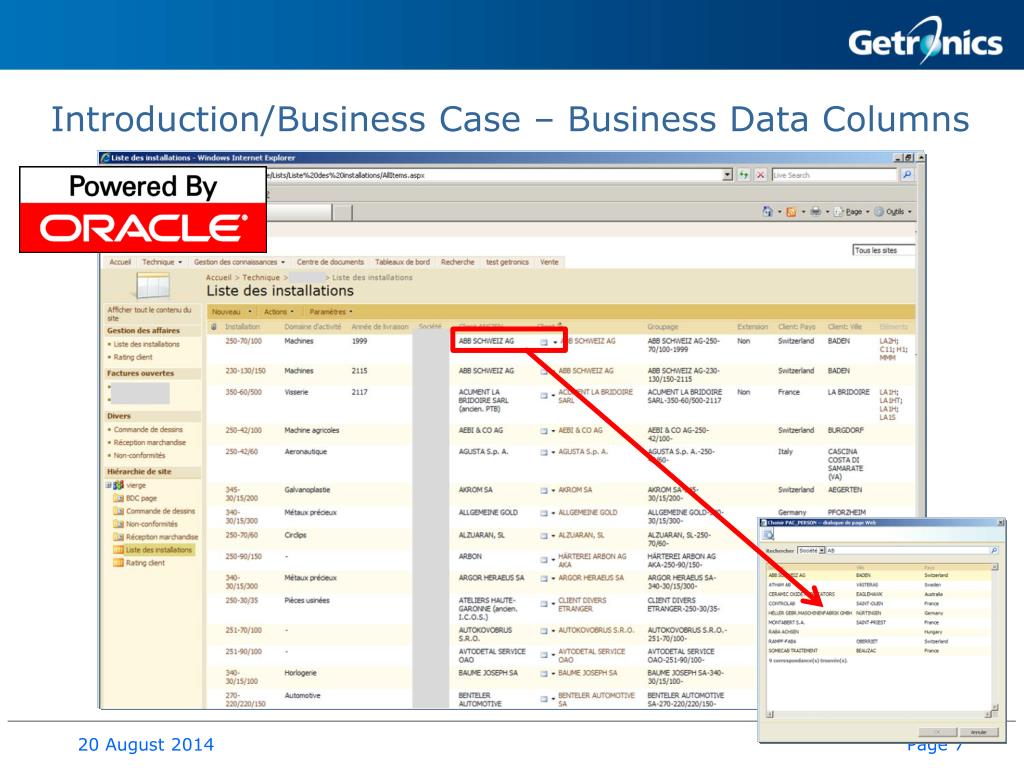
Task: Sort by Client: Pays column header
Action: tap(797, 327)
